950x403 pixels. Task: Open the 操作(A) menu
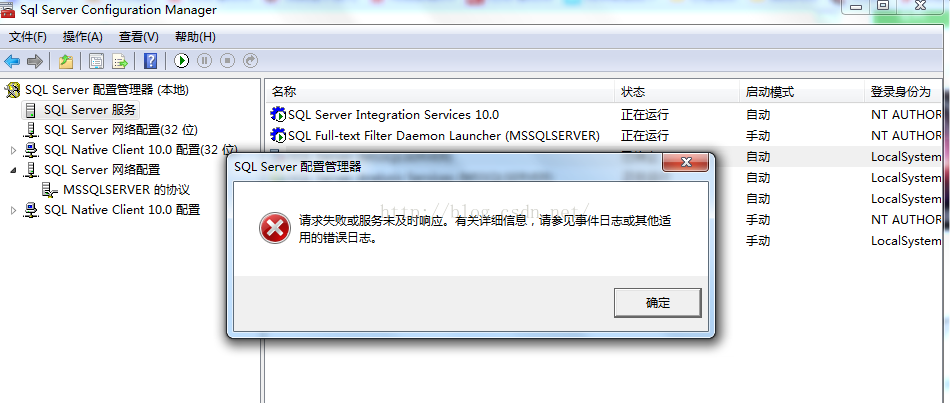tap(83, 37)
